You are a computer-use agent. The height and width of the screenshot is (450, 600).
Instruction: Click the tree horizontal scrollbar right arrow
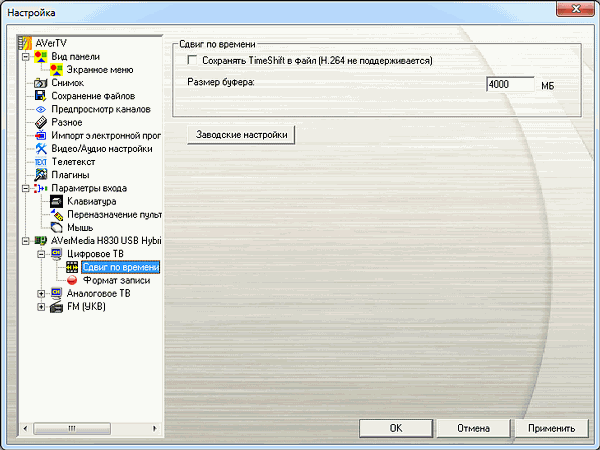point(155,428)
